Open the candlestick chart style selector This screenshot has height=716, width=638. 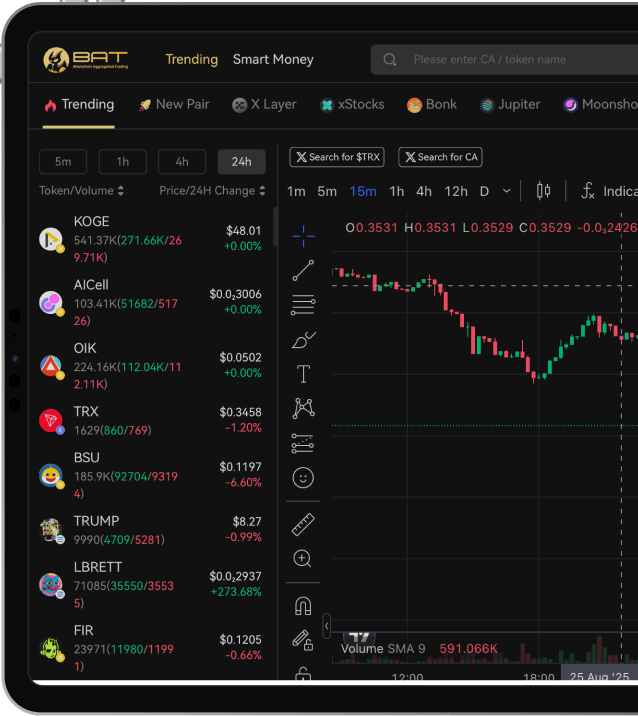[x=543, y=191]
